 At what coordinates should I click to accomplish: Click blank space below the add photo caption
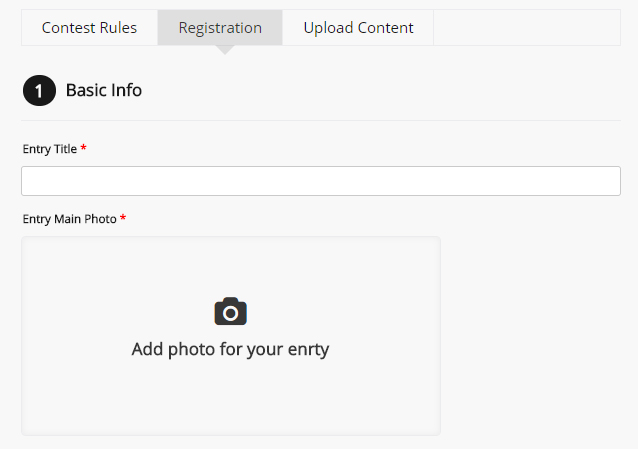click(230, 400)
